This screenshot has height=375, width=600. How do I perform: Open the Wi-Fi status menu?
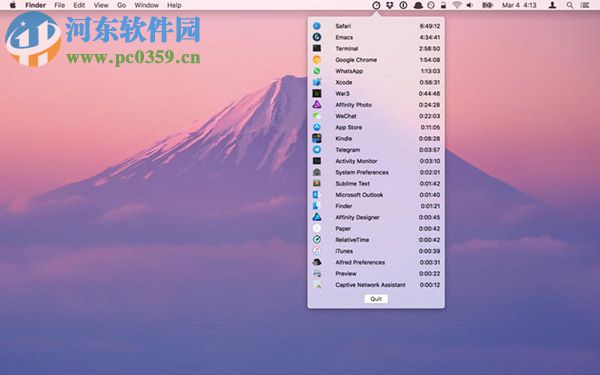click(x=457, y=5)
